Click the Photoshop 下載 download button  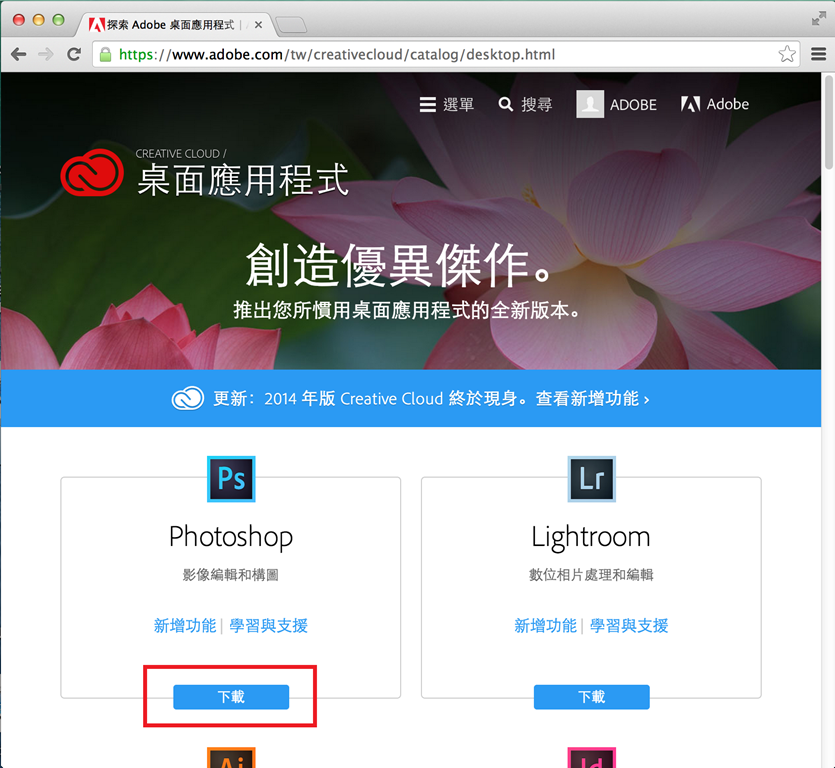click(231, 697)
